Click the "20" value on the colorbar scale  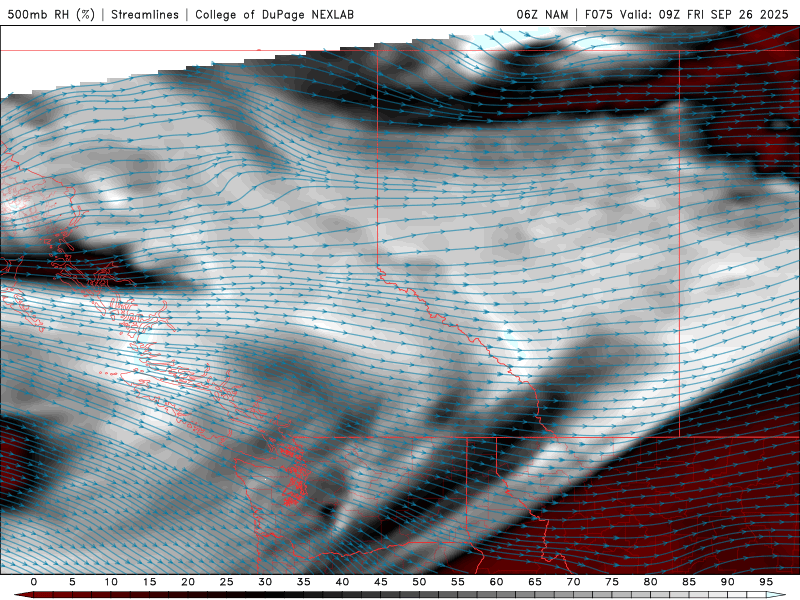tap(188, 582)
